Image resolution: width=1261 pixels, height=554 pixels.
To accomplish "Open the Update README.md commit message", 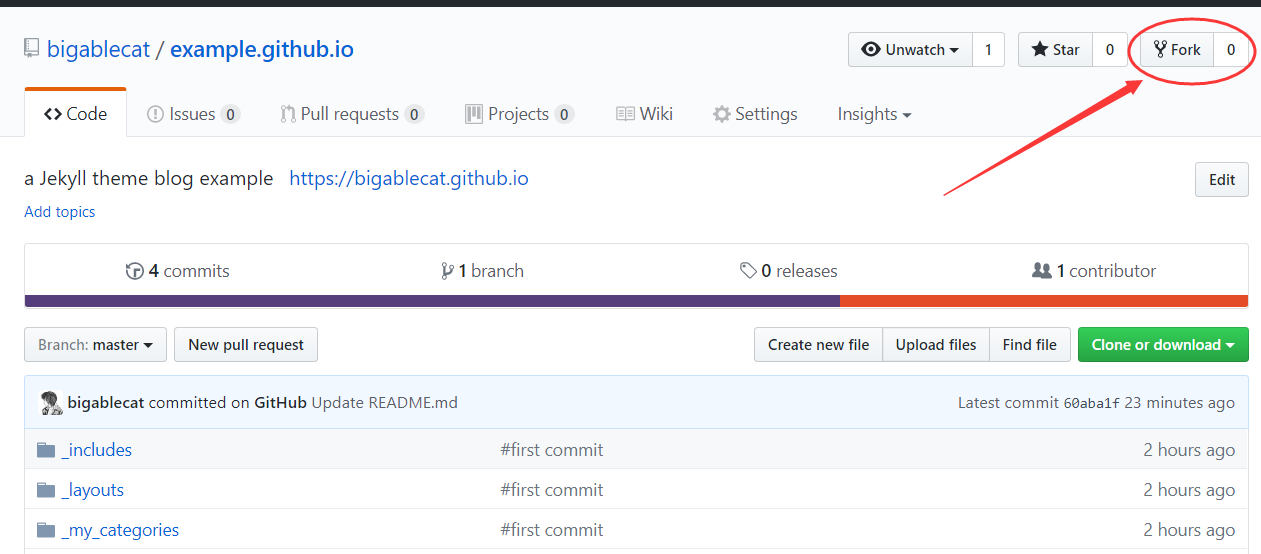I will 384,403.
